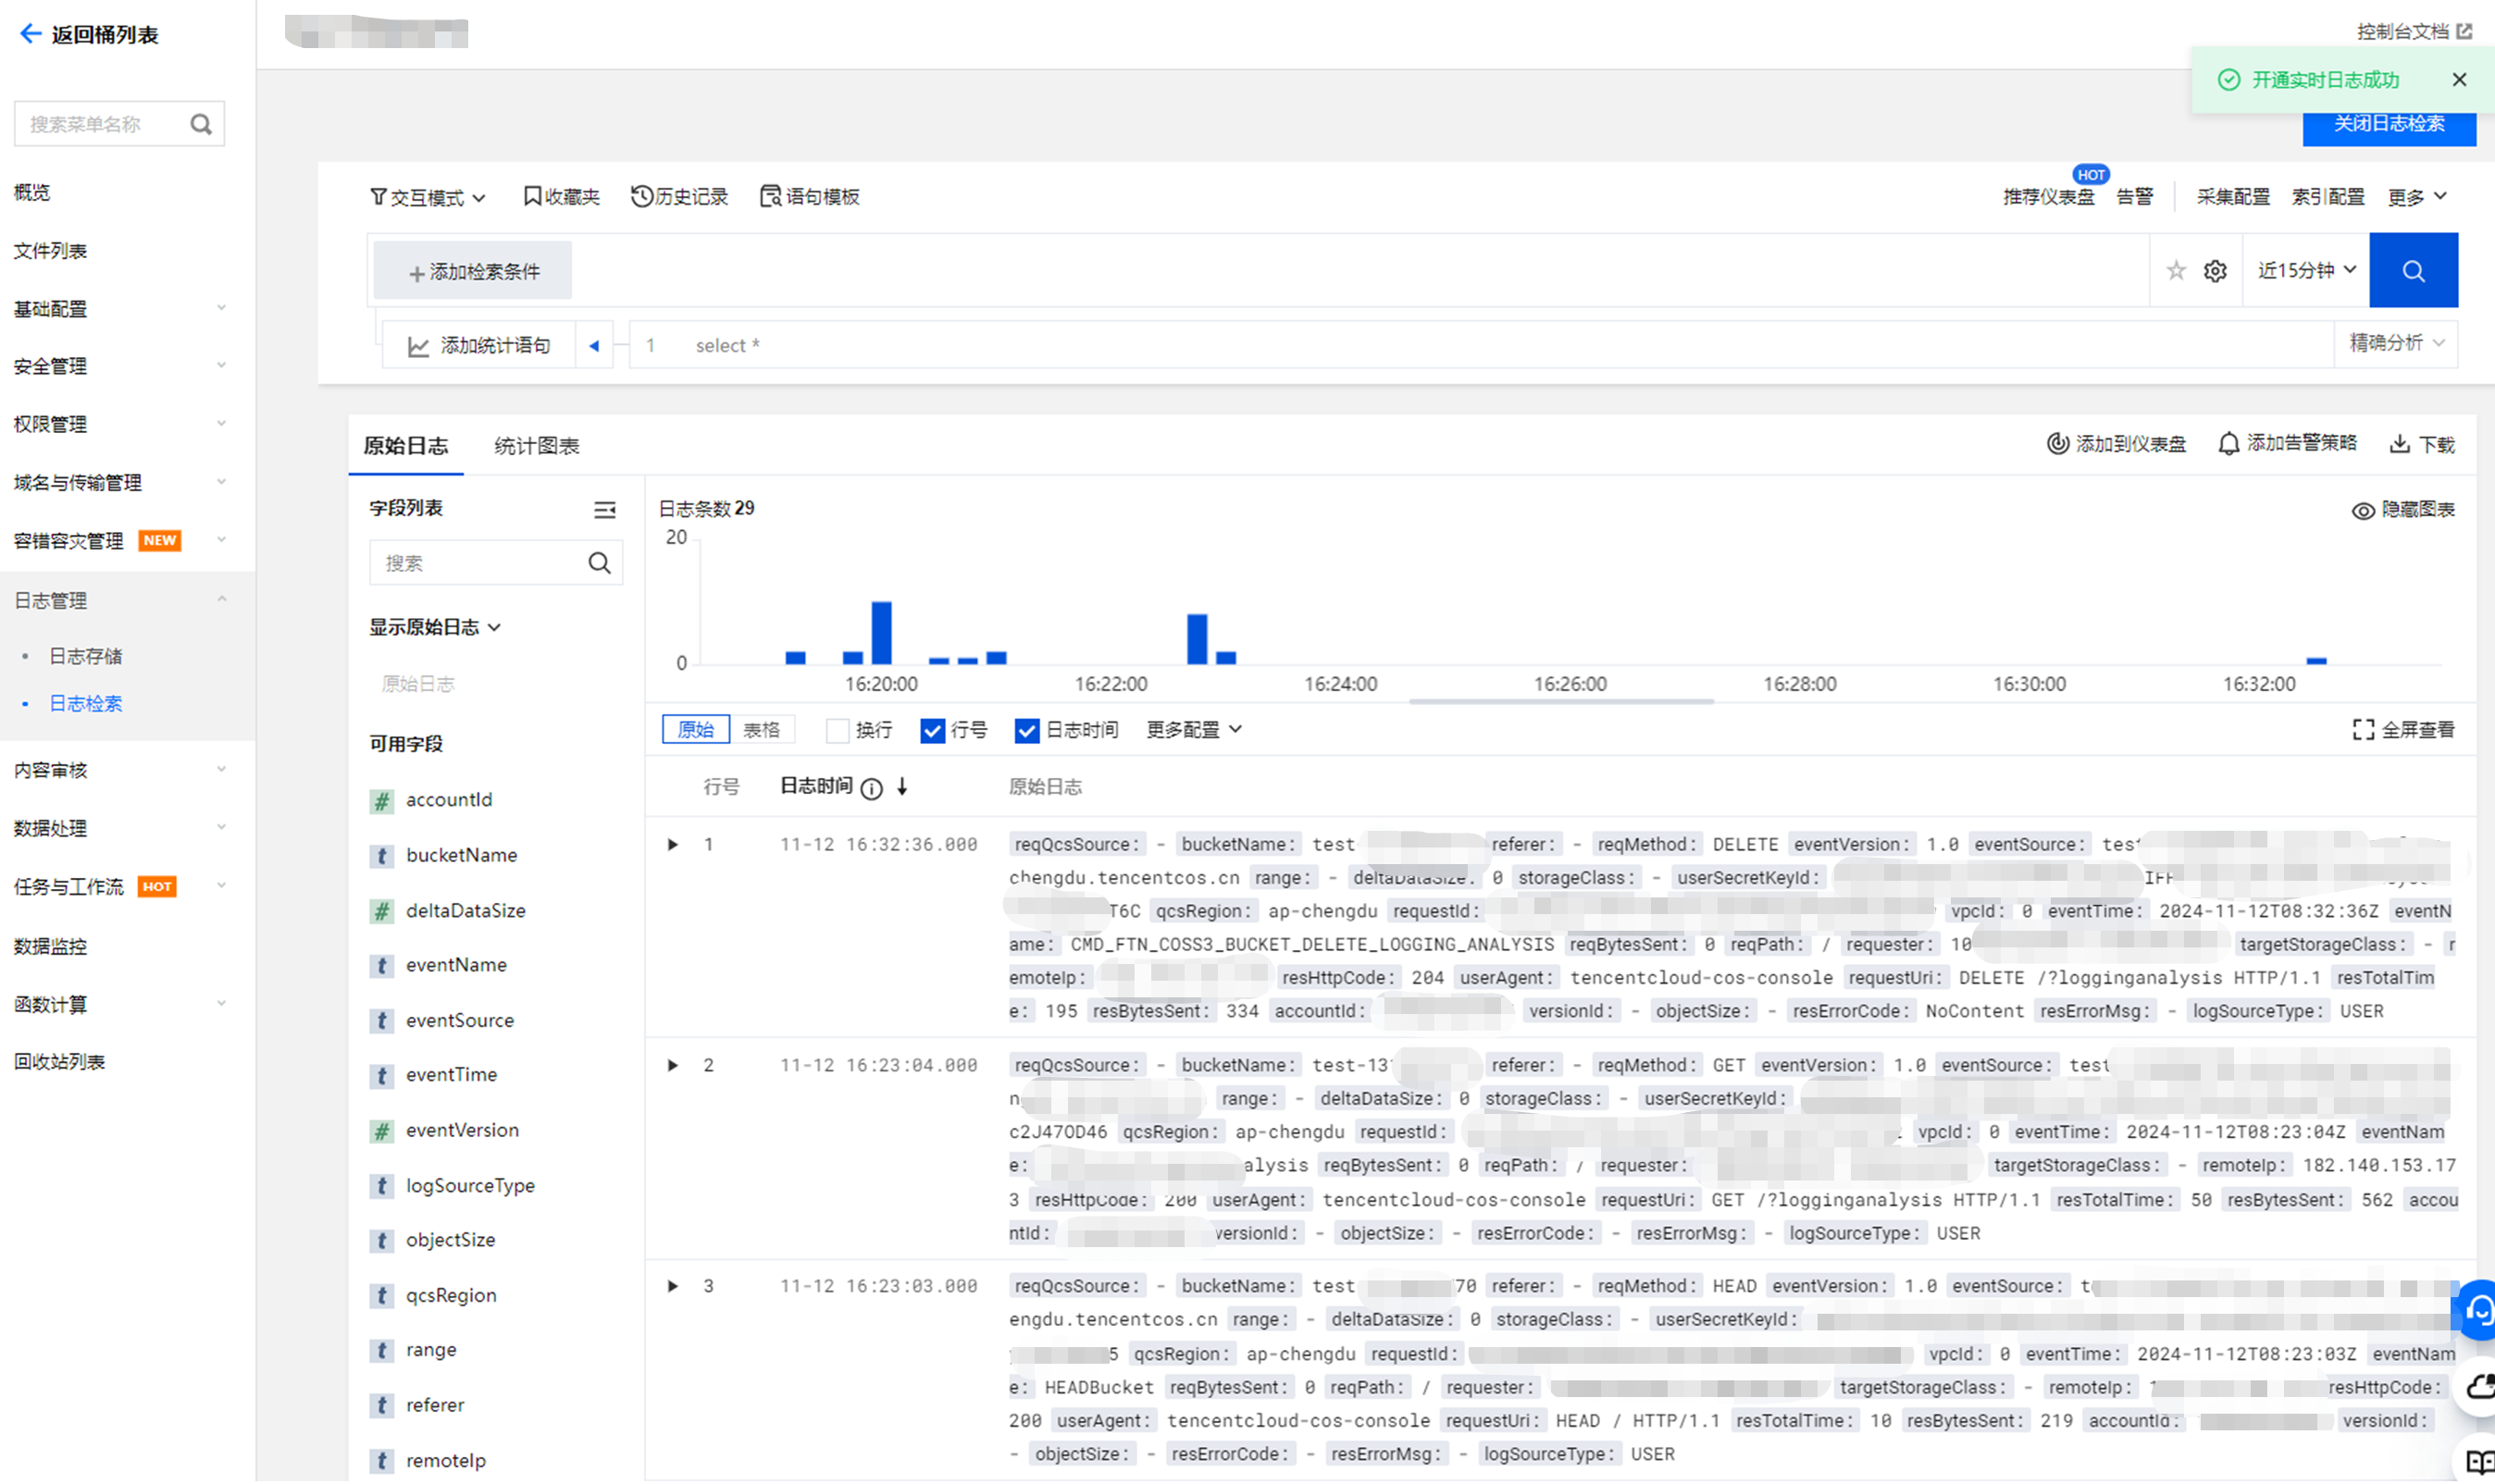The image size is (2495, 1484).
Task: Expand log row 1 details
Action: click(673, 845)
